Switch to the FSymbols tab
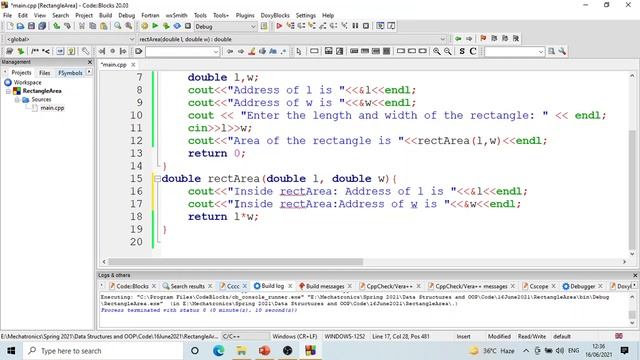 click(70, 73)
